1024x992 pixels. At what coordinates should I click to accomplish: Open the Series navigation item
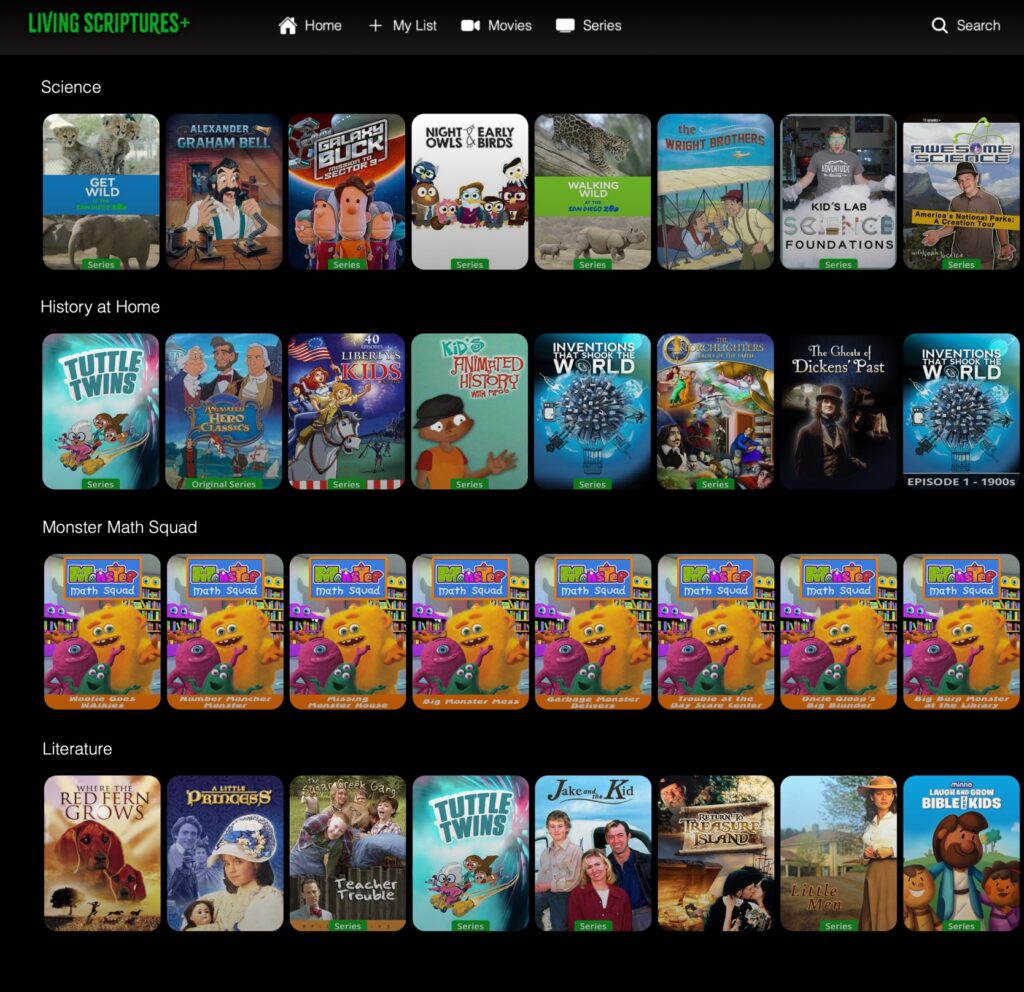coord(588,25)
